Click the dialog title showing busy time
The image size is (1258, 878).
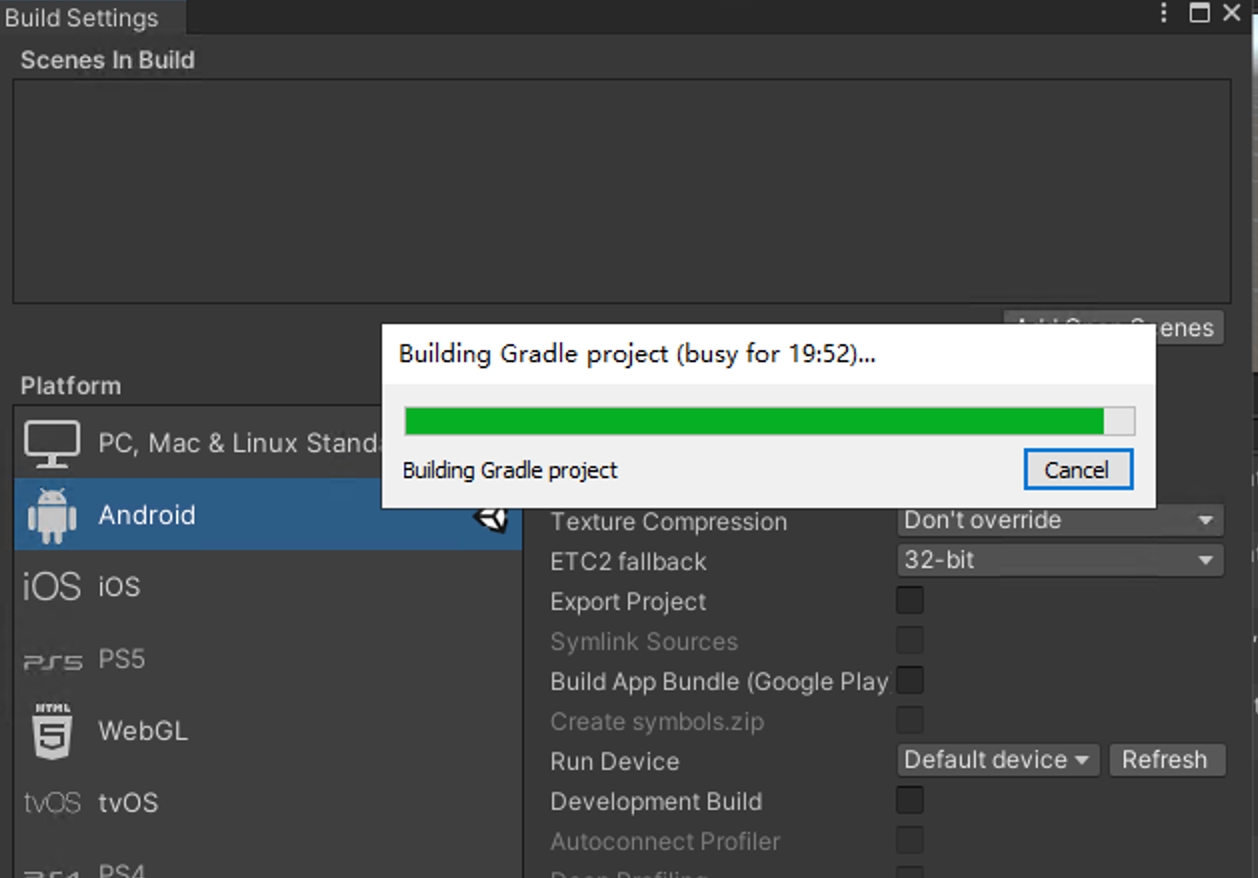click(637, 354)
